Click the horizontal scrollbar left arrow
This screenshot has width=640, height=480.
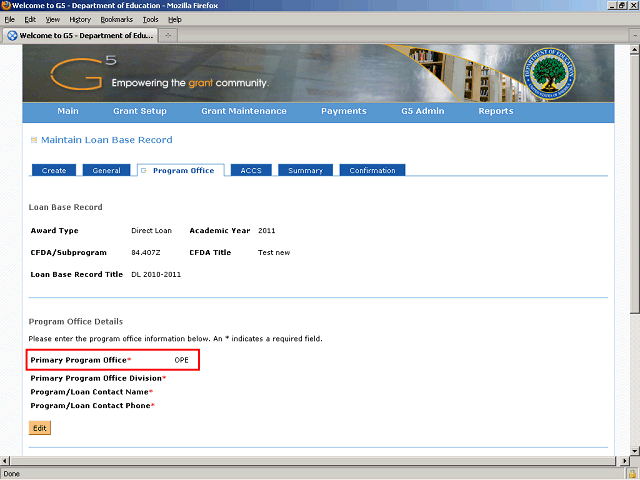(x=5, y=461)
